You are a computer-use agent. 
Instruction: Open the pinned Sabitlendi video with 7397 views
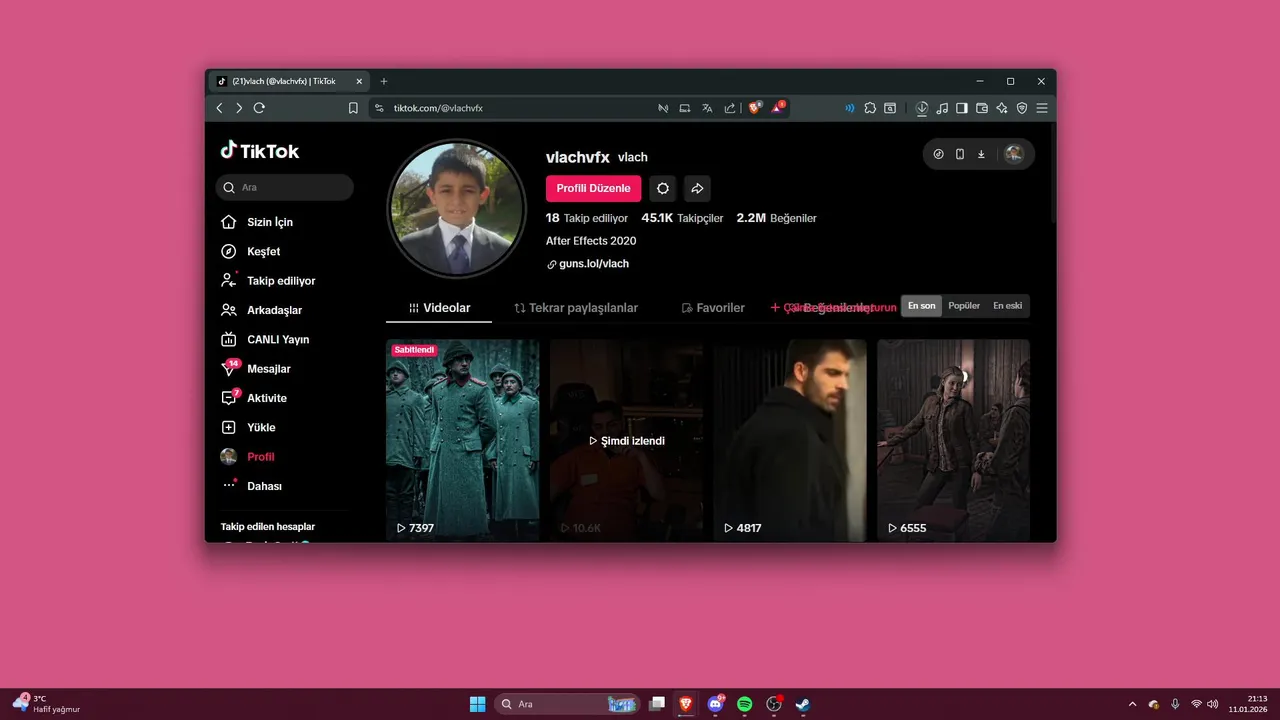pyautogui.click(x=463, y=440)
